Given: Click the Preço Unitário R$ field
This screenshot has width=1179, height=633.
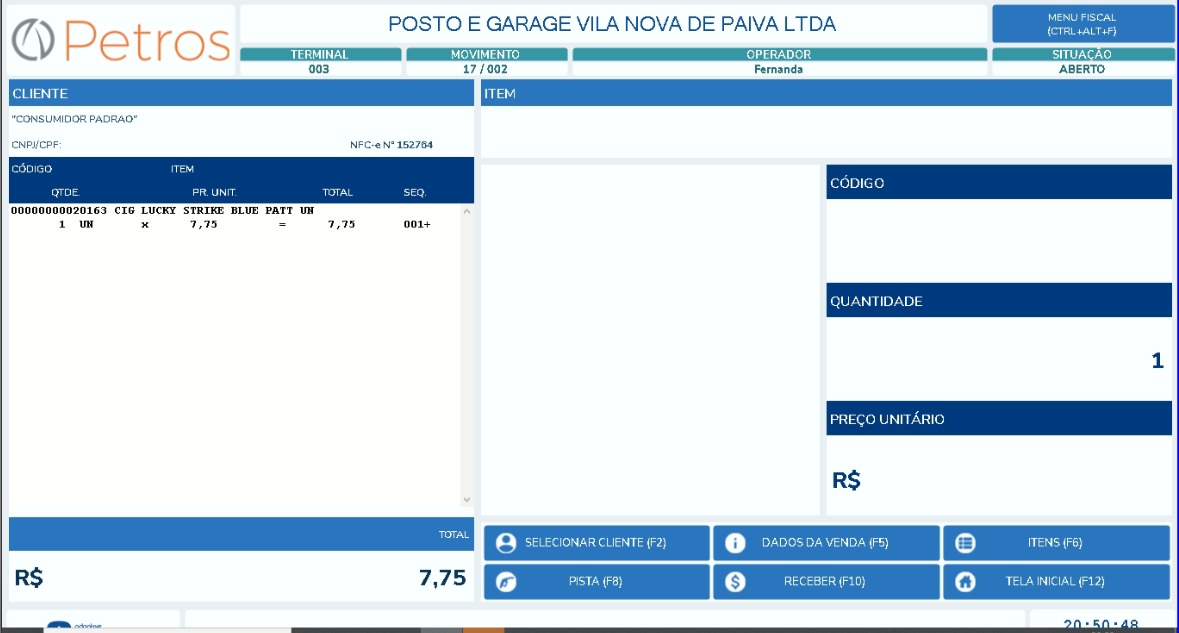Looking at the screenshot, I should coord(999,475).
